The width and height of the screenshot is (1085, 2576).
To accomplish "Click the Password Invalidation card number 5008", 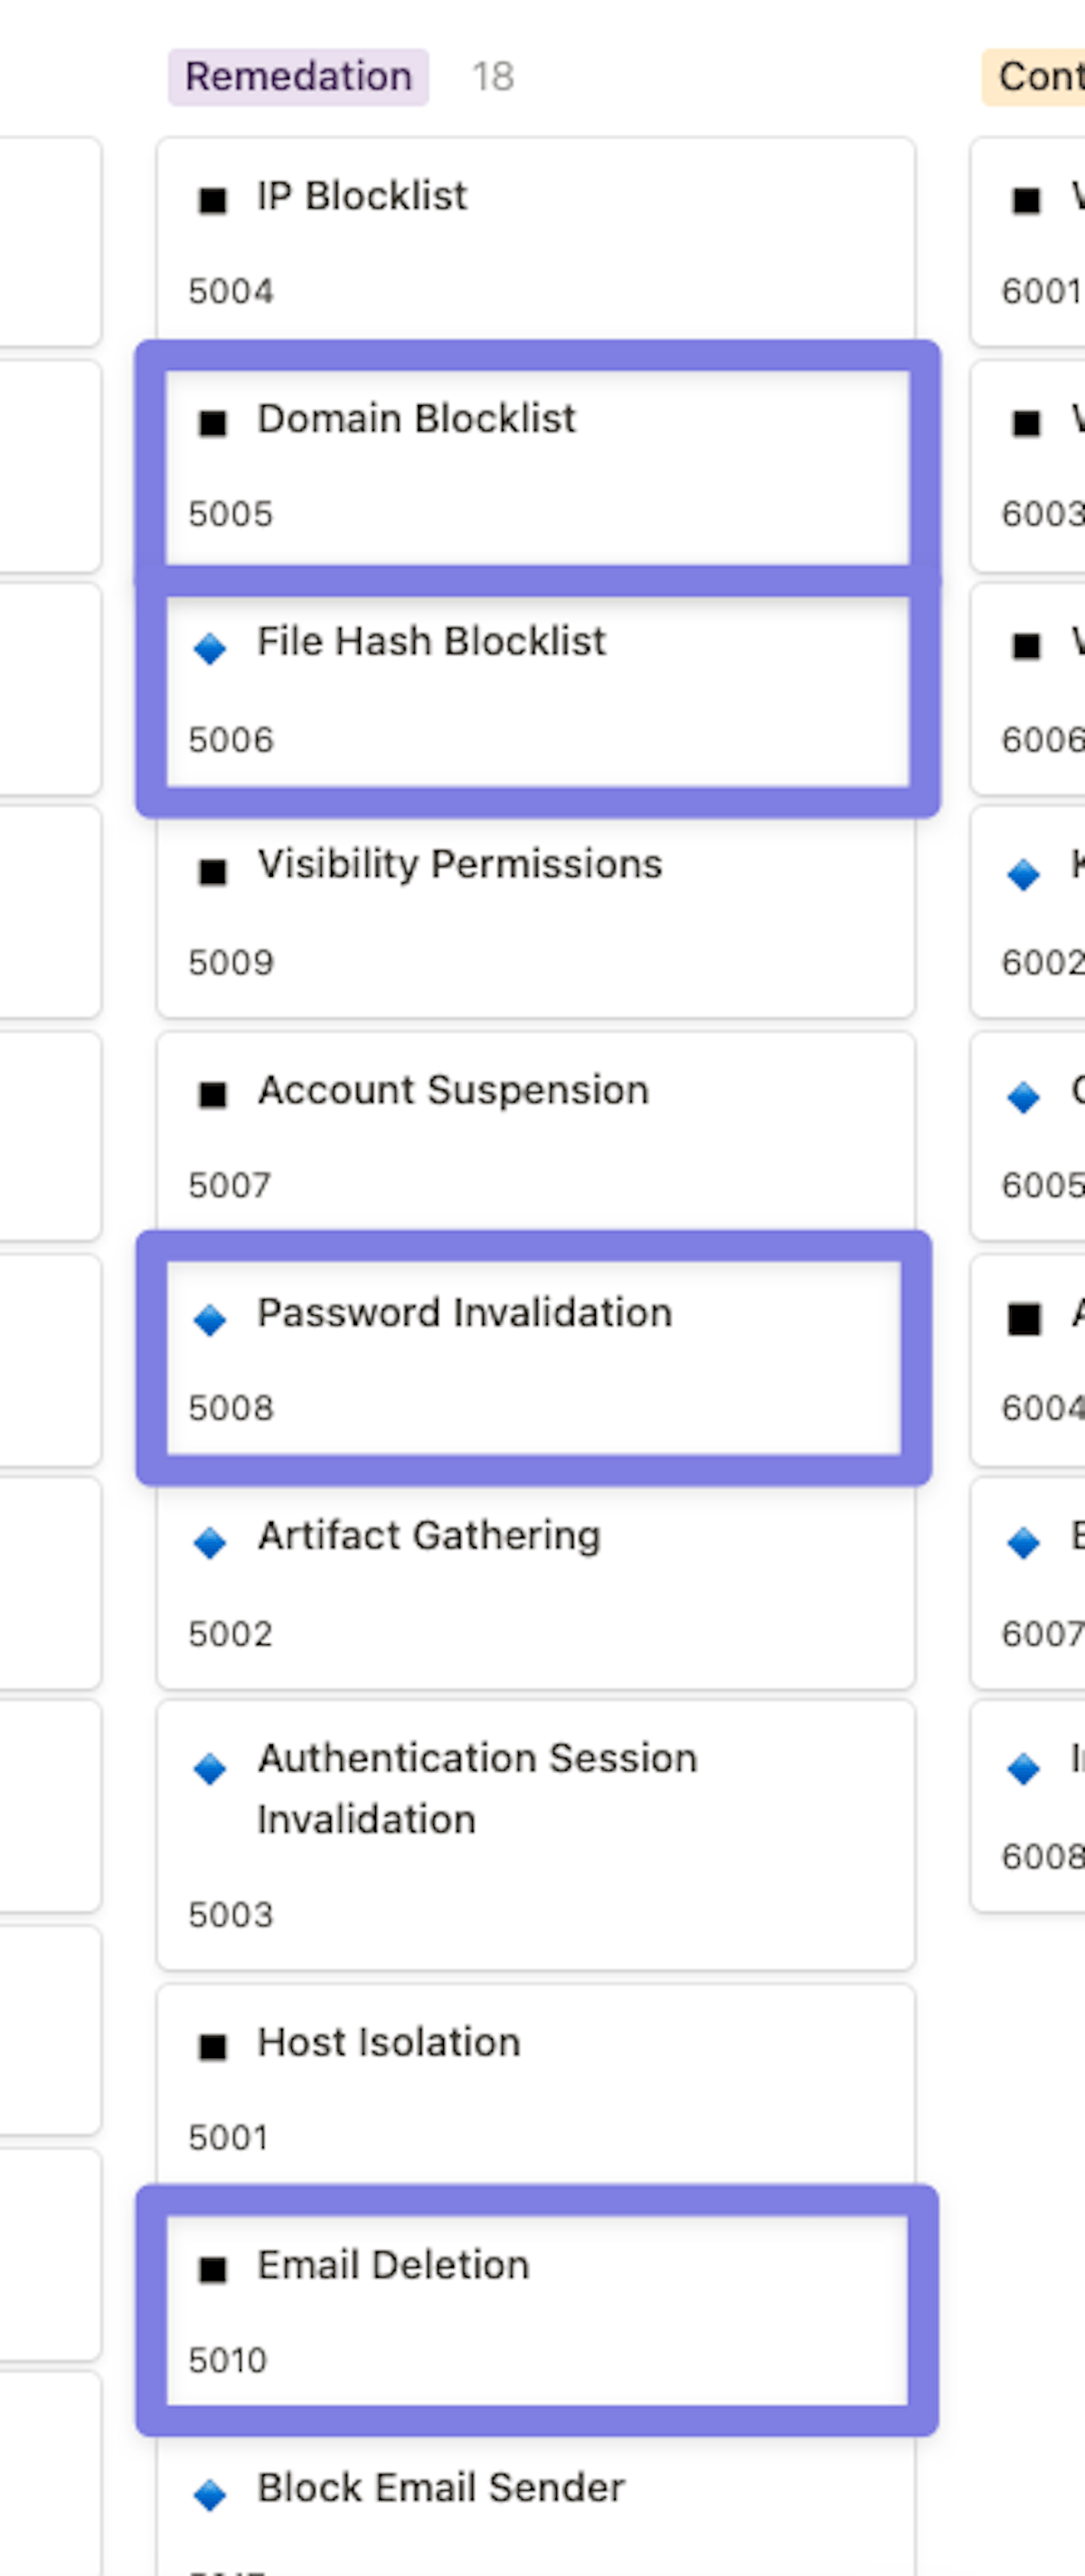I will (231, 1408).
